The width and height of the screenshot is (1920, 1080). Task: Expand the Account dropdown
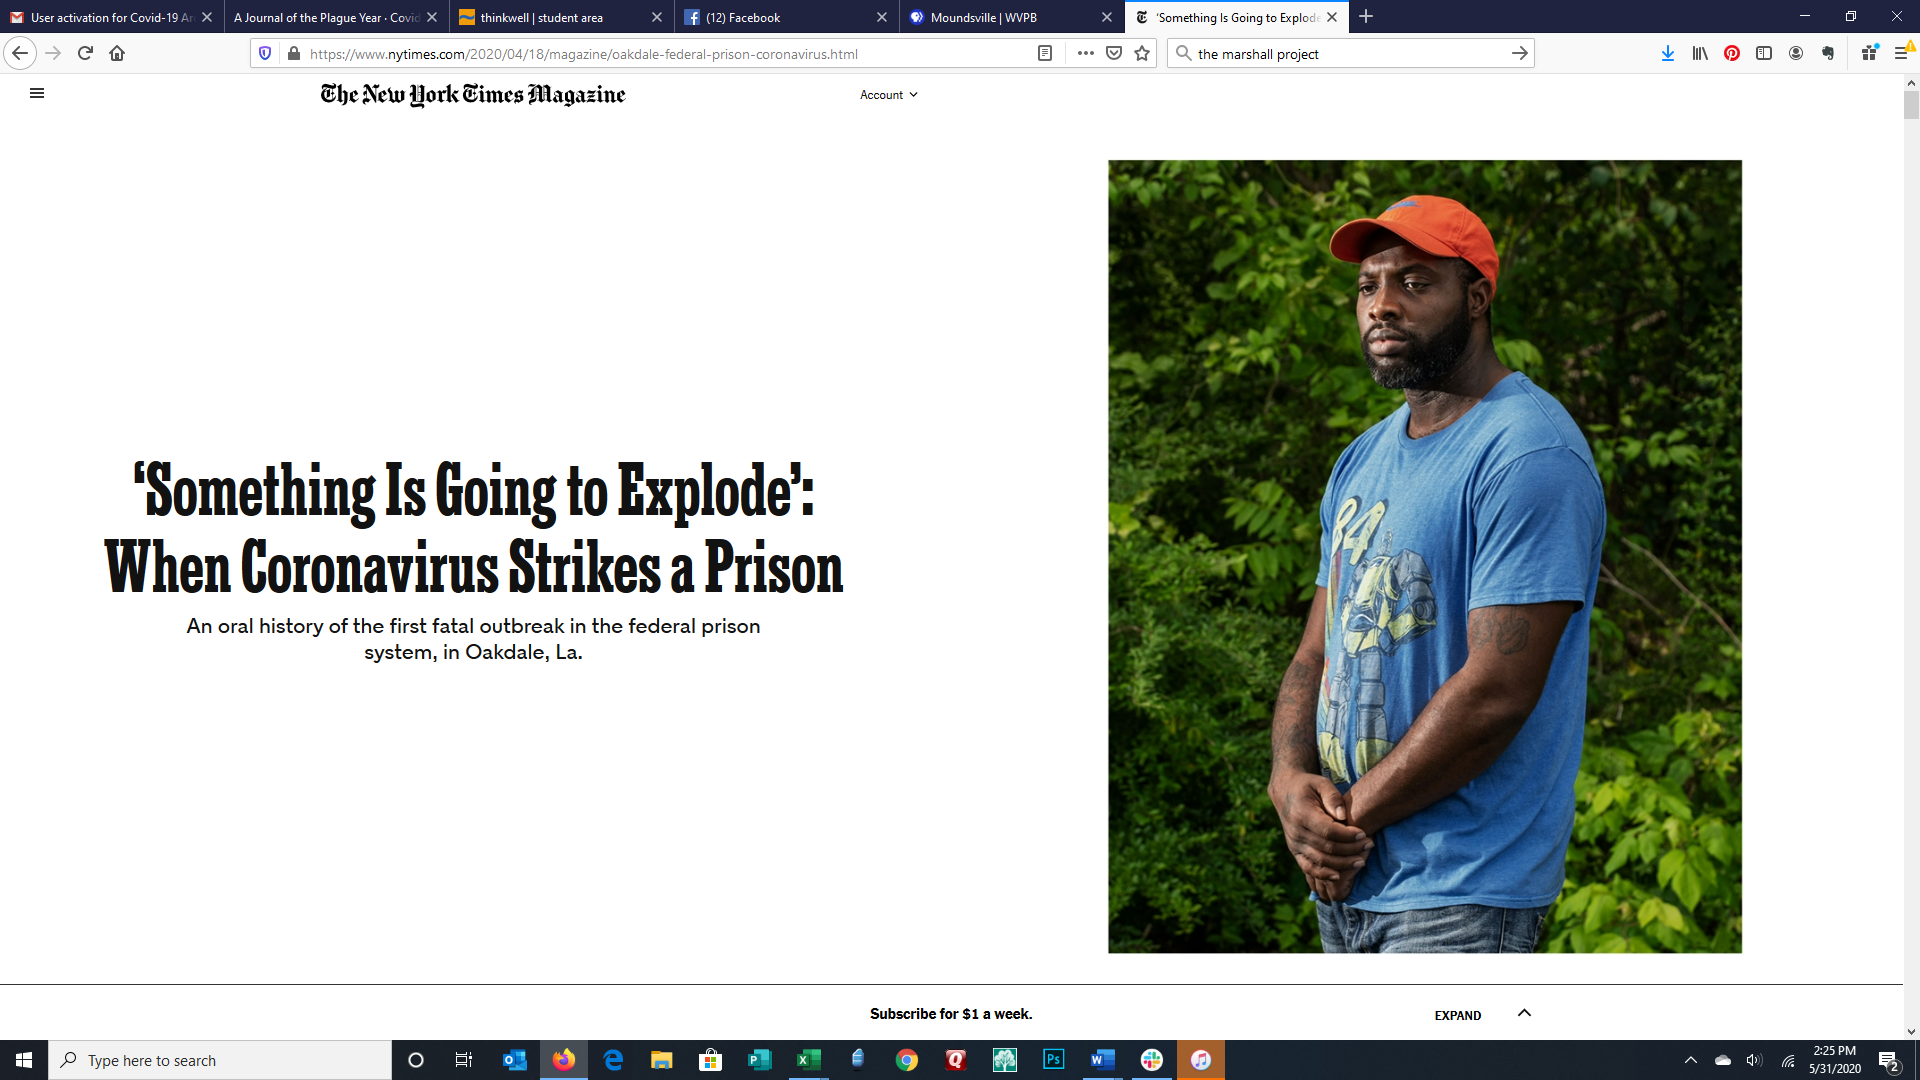pyautogui.click(x=888, y=95)
